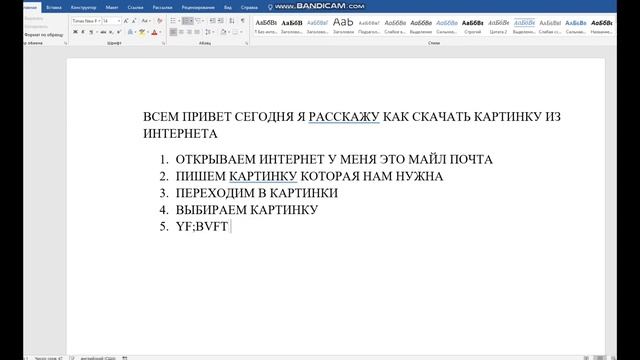Sort the selected text

point(232,20)
